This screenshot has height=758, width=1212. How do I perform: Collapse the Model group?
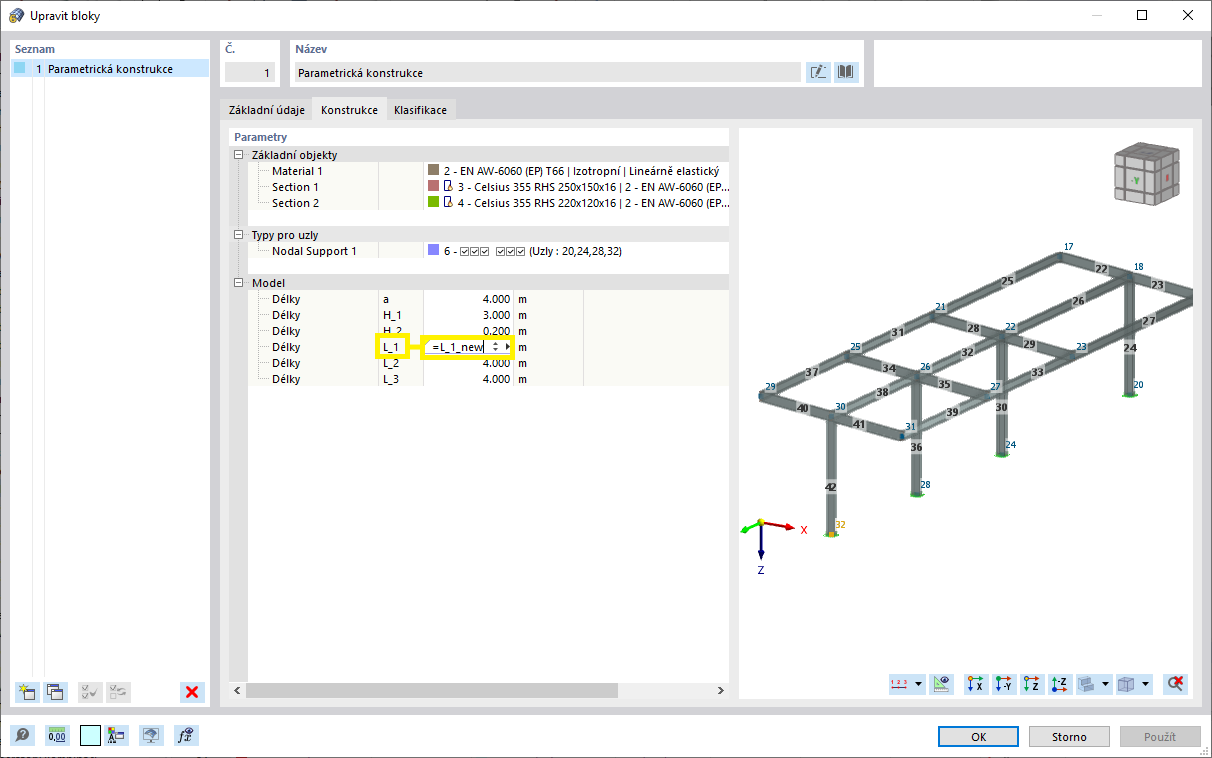(238, 283)
